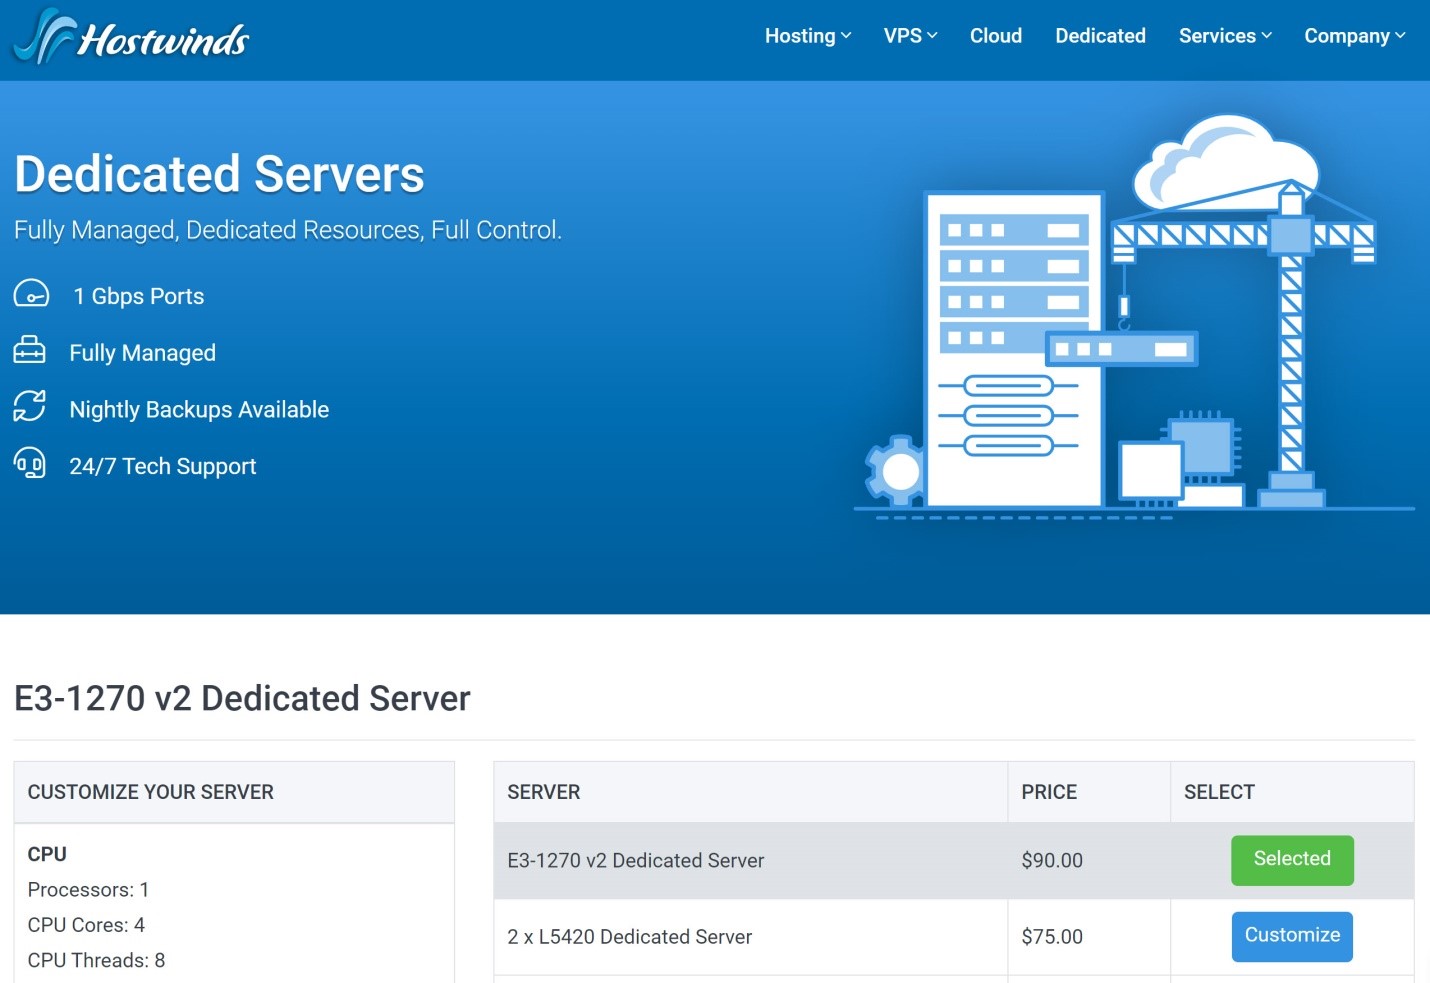Click the 1 Gbps Ports speedometer icon
The width and height of the screenshot is (1430, 983).
[x=31, y=295]
